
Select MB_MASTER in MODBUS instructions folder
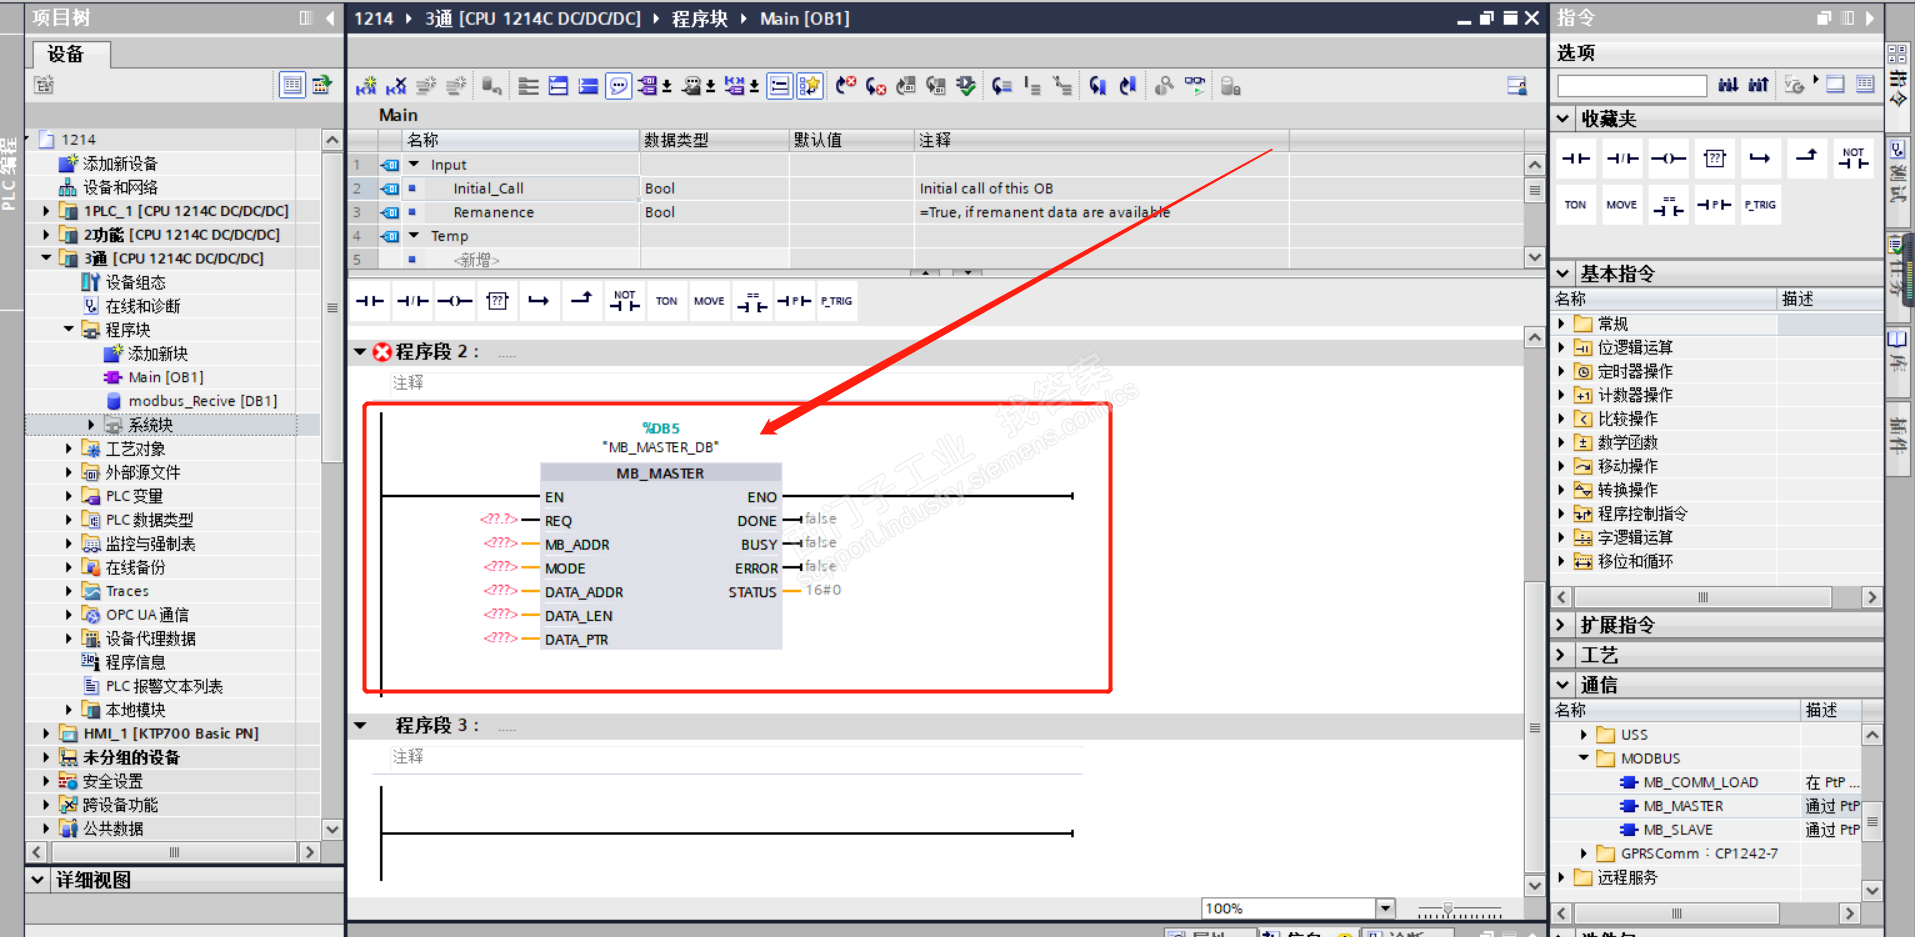point(1683,806)
